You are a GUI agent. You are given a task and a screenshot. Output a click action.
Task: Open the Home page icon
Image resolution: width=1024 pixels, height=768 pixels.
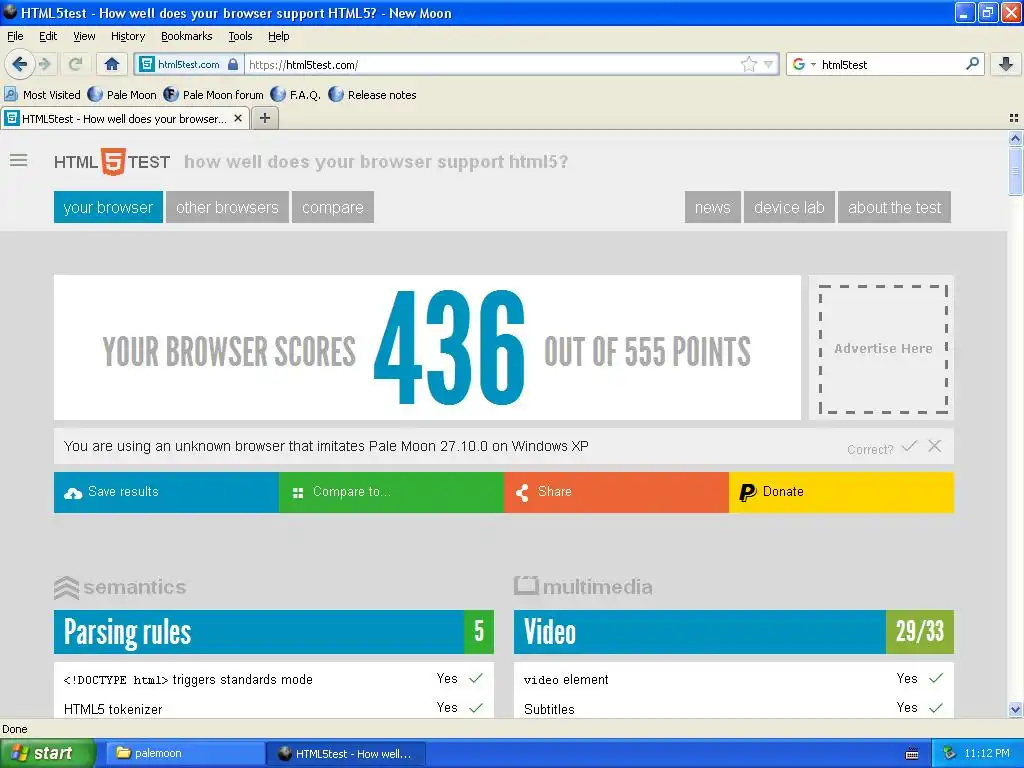pos(112,64)
